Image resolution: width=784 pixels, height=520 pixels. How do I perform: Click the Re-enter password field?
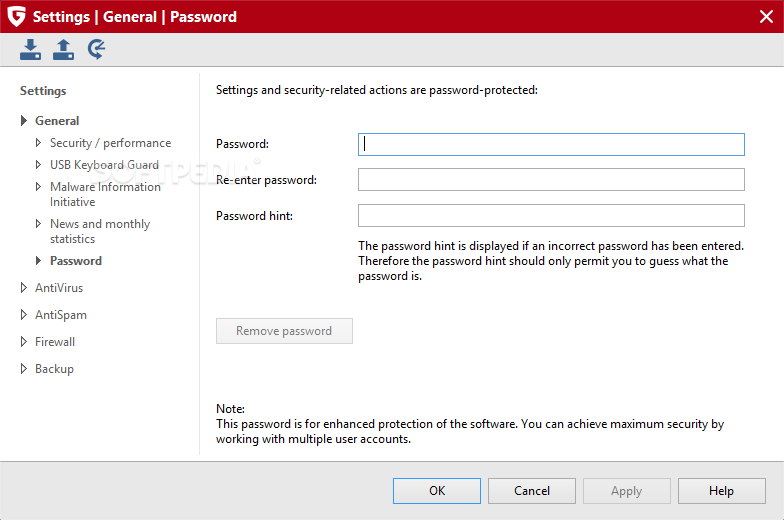pos(551,180)
